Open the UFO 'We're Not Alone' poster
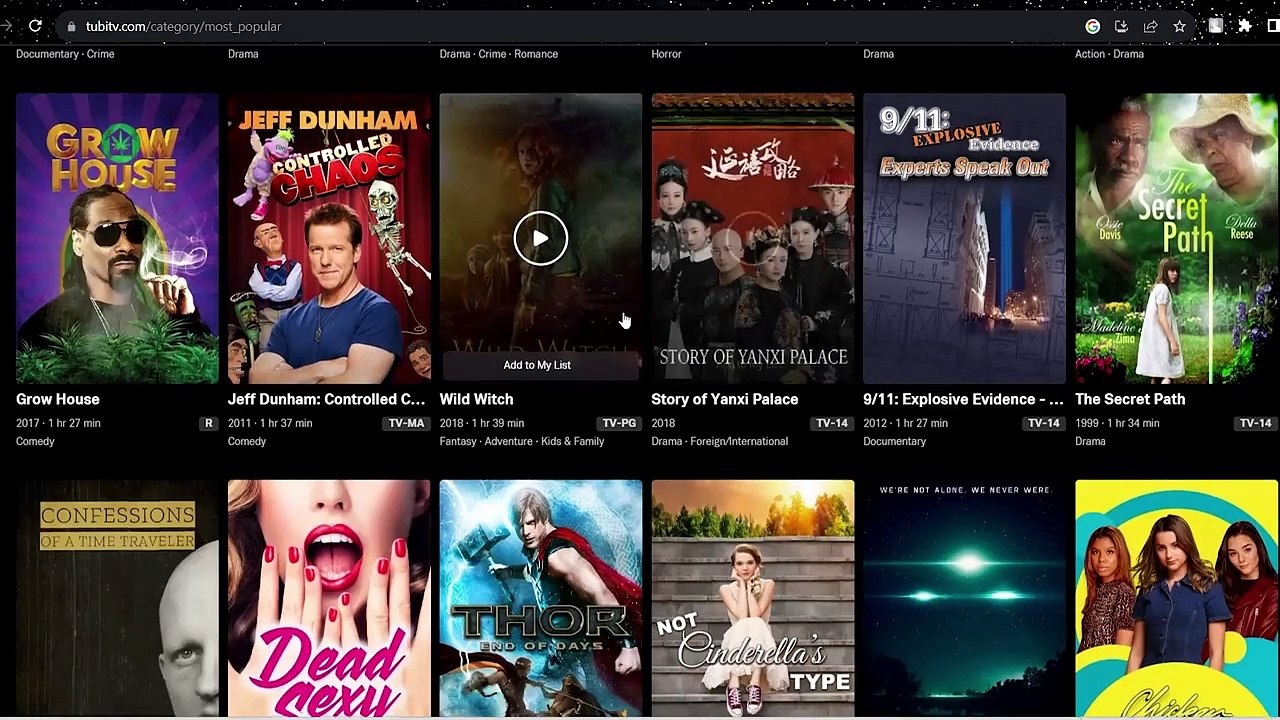 coord(965,599)
